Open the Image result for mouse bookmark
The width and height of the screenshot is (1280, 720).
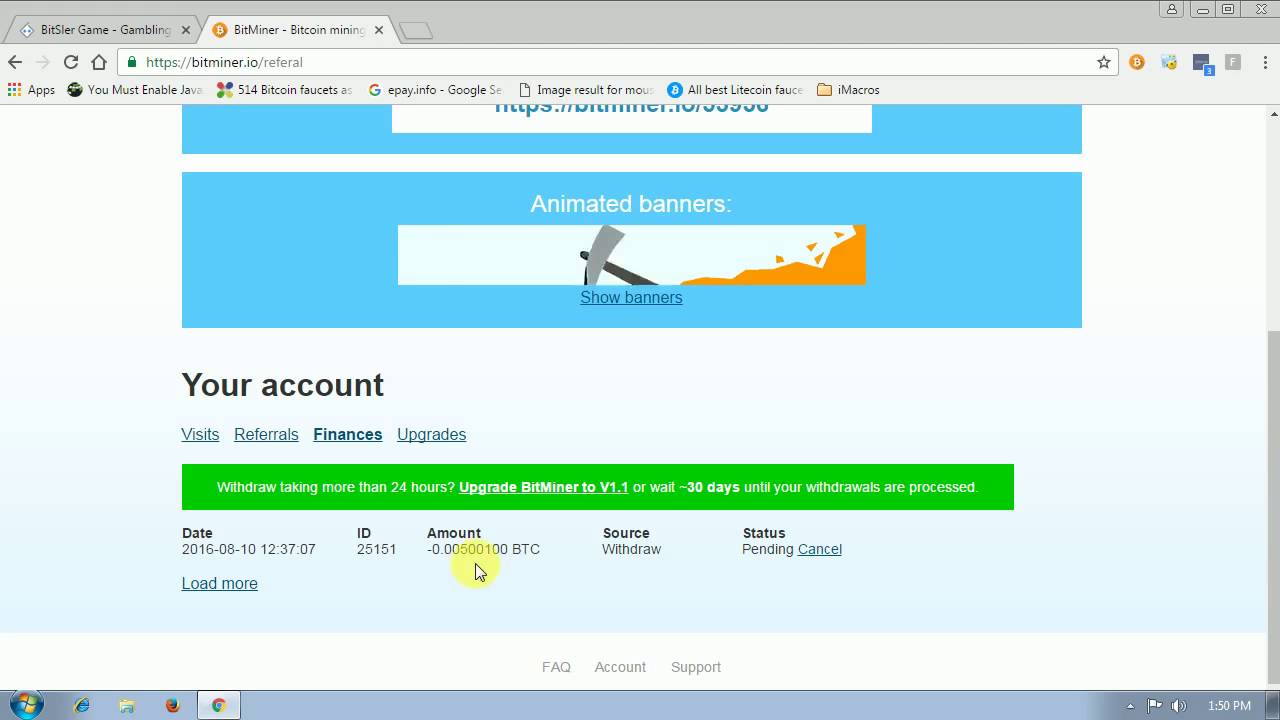586,90
